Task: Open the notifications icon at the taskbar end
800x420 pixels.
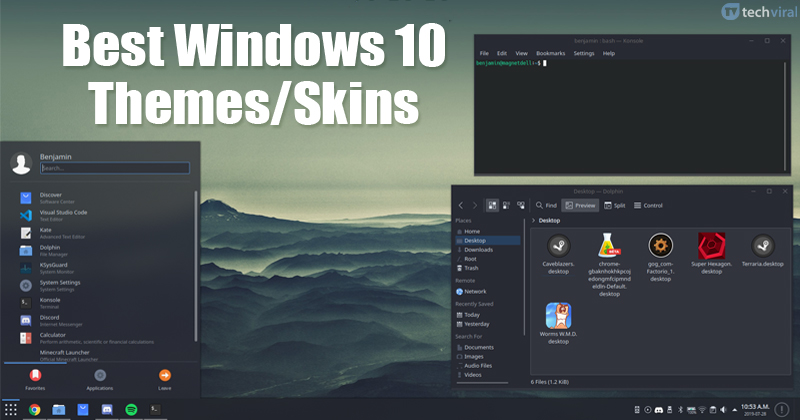Action: pos(782,409)
